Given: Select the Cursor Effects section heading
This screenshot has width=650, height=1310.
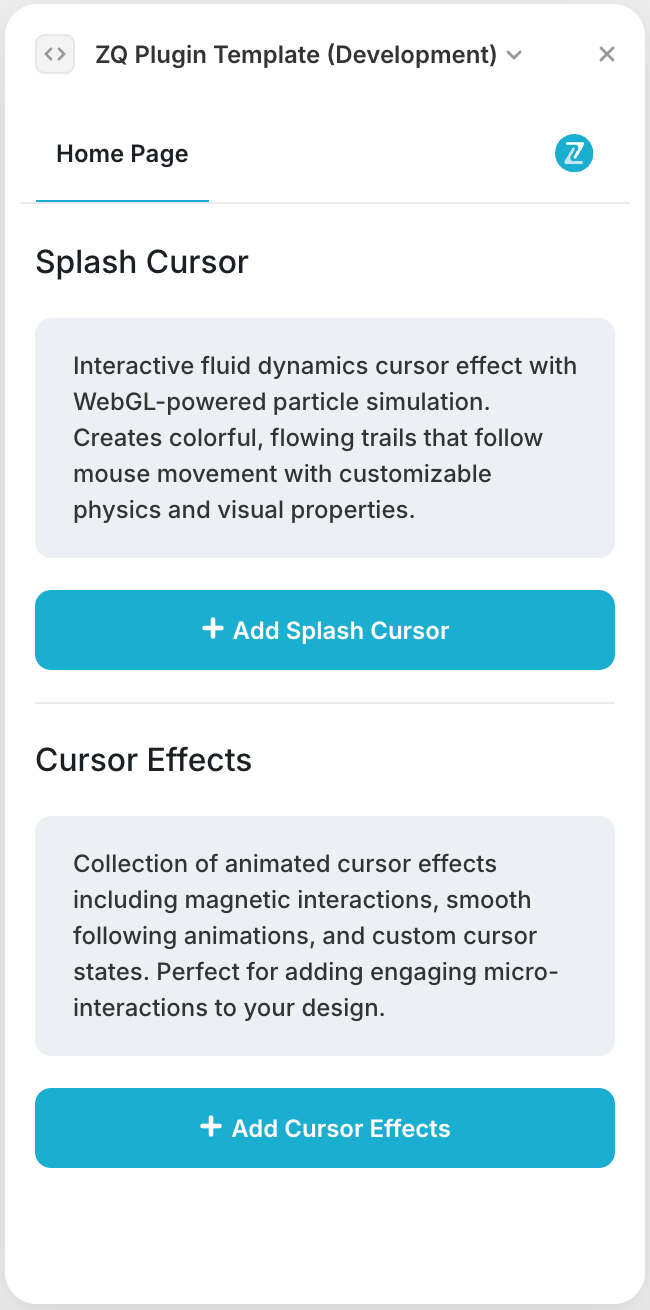Looking at the screenshot, I should click(x=144, y=760).
